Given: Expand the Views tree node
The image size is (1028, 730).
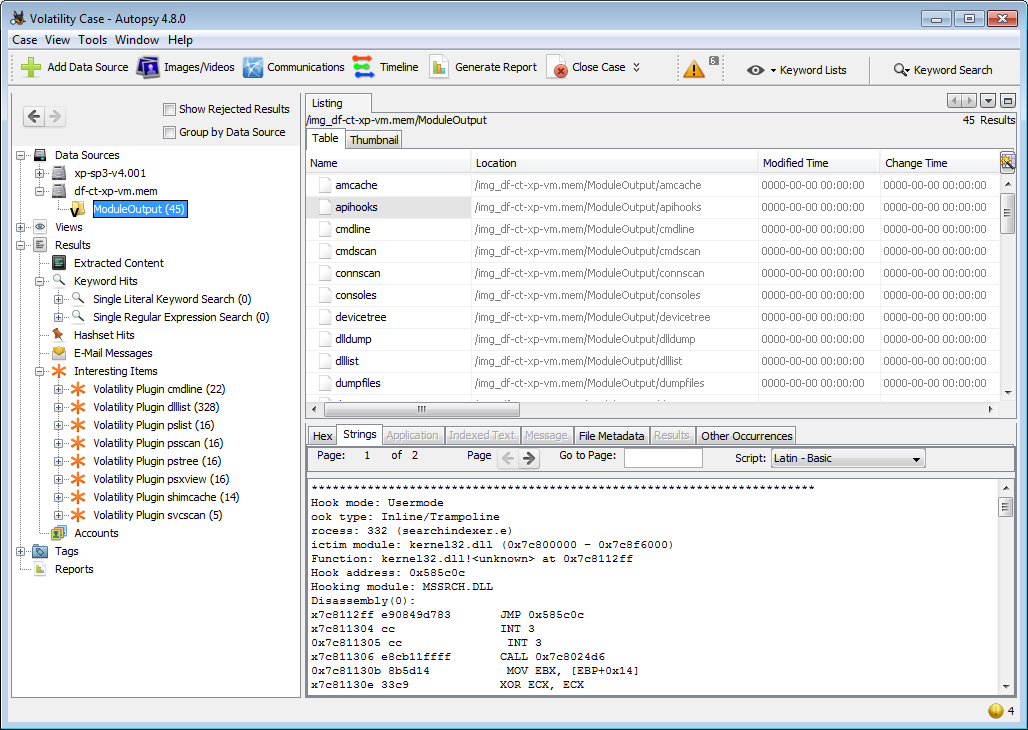Looking at the screenshot, I should 19,226.
